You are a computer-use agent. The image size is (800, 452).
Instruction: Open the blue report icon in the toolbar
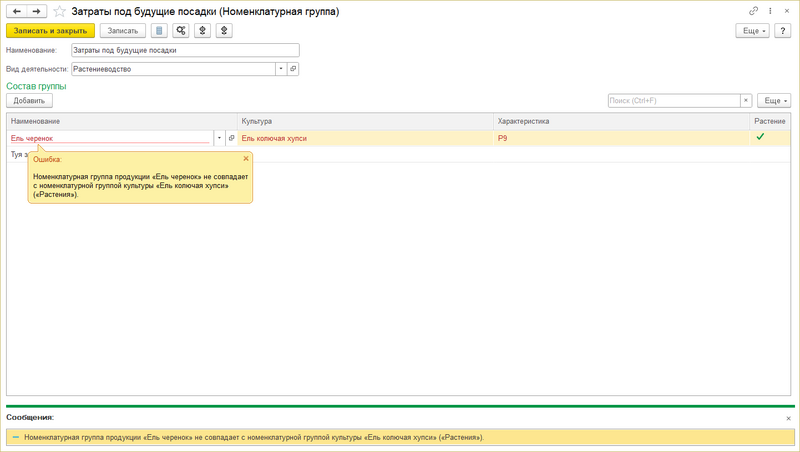pyautogui.click(x=159, y=31)
